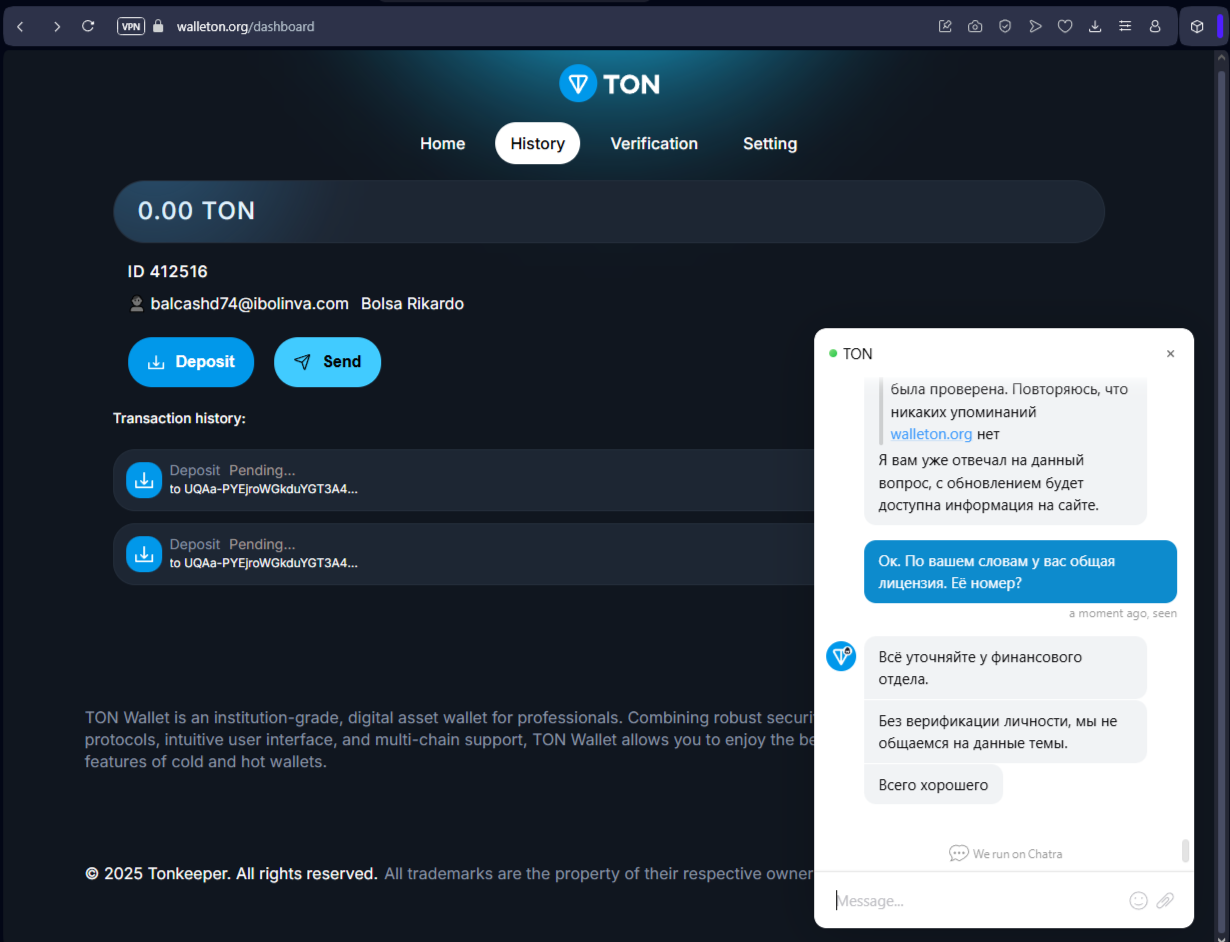Click the chat conversation scrollbar
Image resolution: width=1230 pixels, height=942 pixels.
pyautogui.click(x=1186, y=851)
